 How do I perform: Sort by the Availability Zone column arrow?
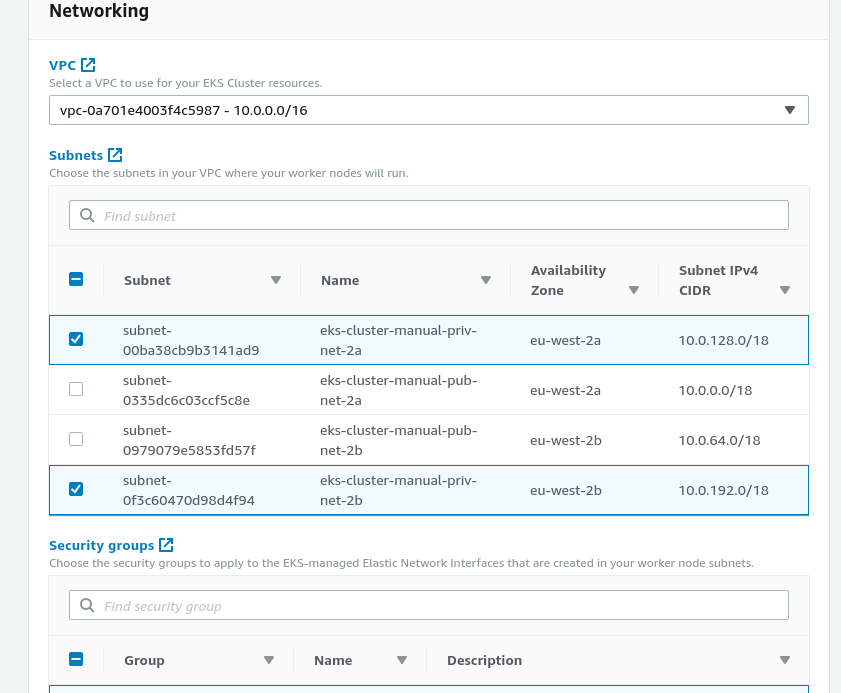coord(633,290)
